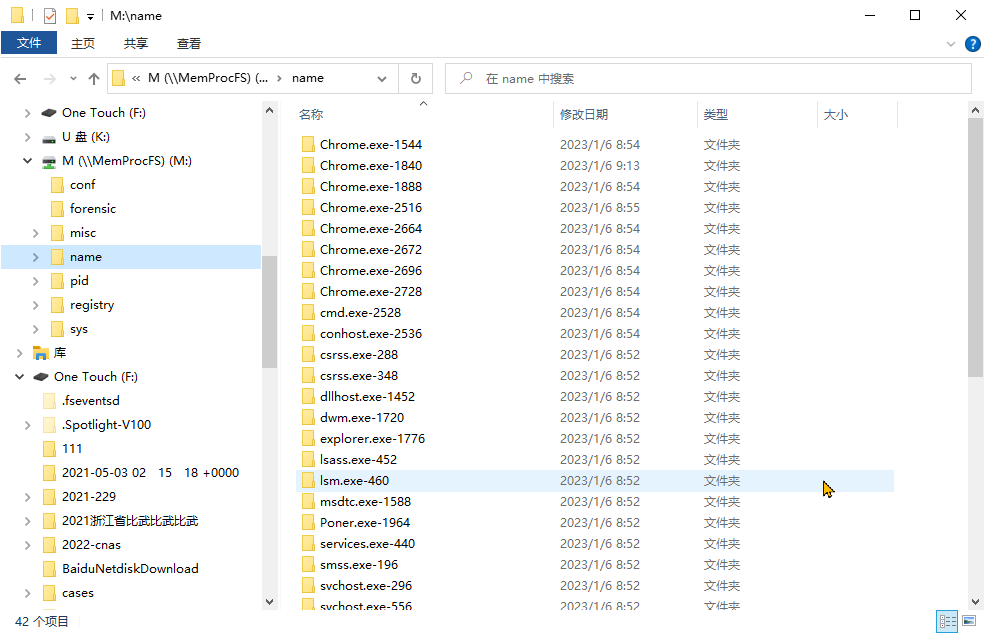Go forward with the right arrow button

pos(49,79)
